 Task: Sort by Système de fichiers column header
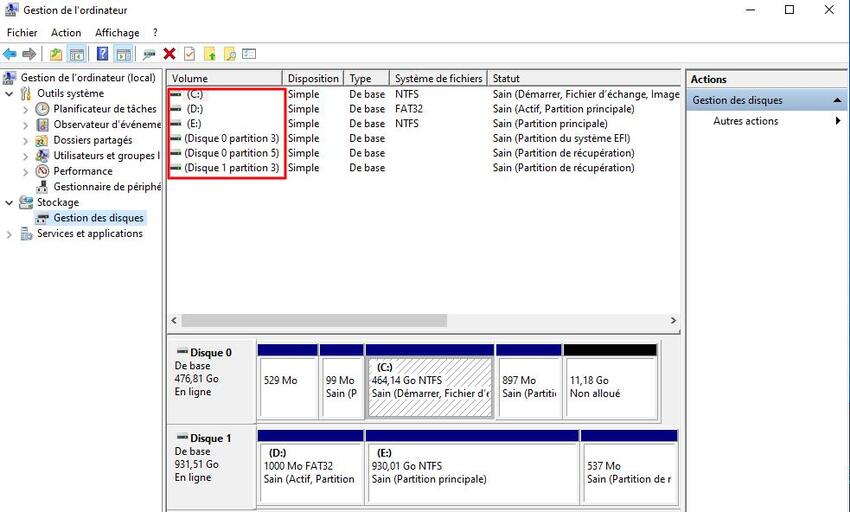(439, 79)
